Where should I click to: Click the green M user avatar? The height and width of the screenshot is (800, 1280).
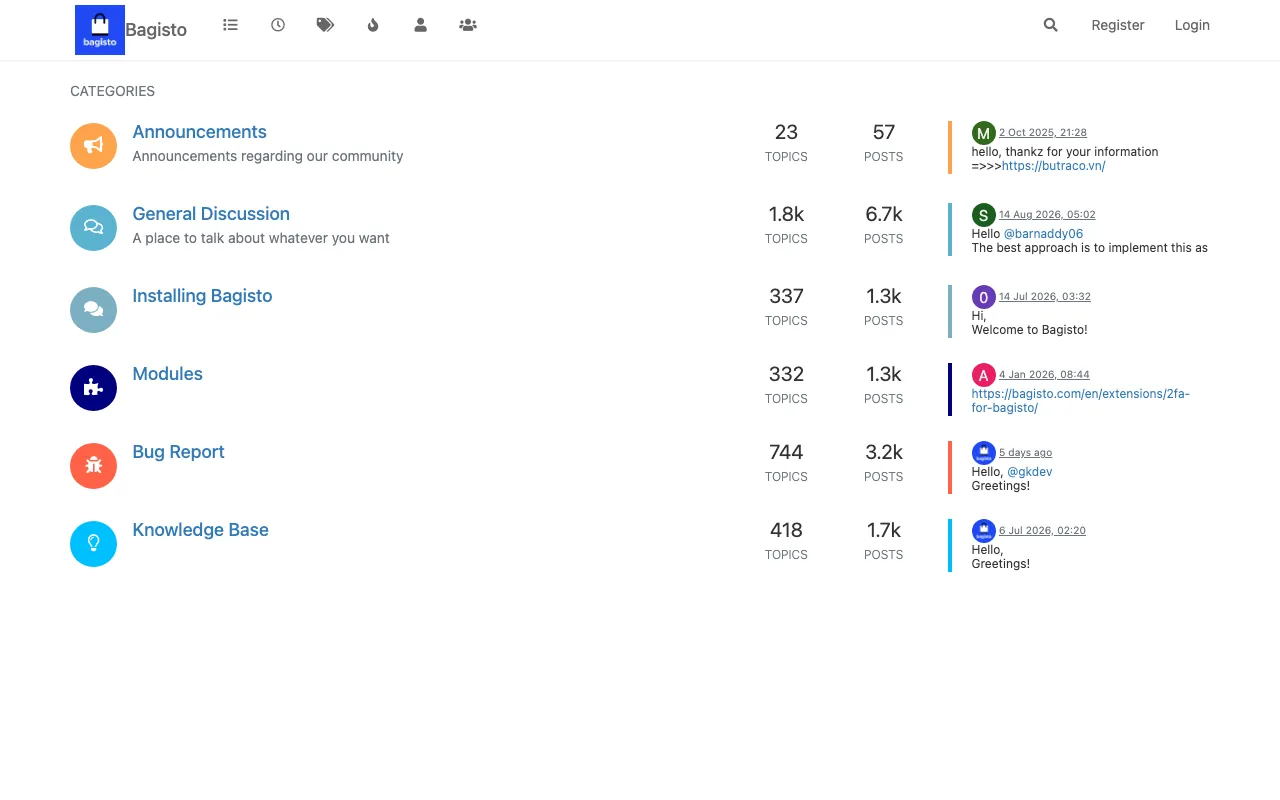983,133
